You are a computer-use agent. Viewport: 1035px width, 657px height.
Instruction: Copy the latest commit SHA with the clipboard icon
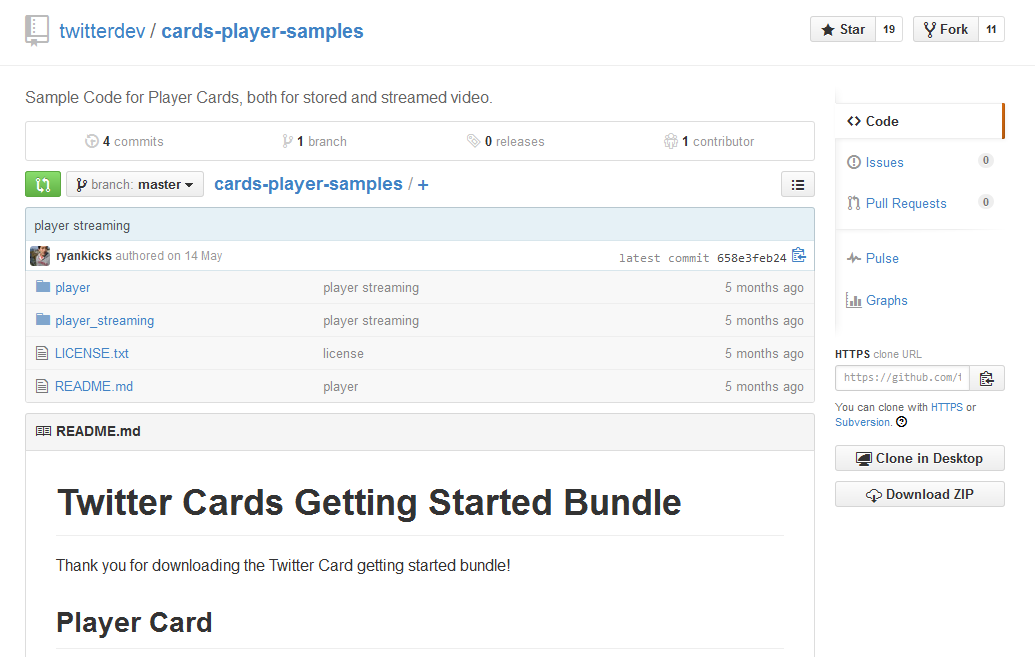tap(799, 256)
